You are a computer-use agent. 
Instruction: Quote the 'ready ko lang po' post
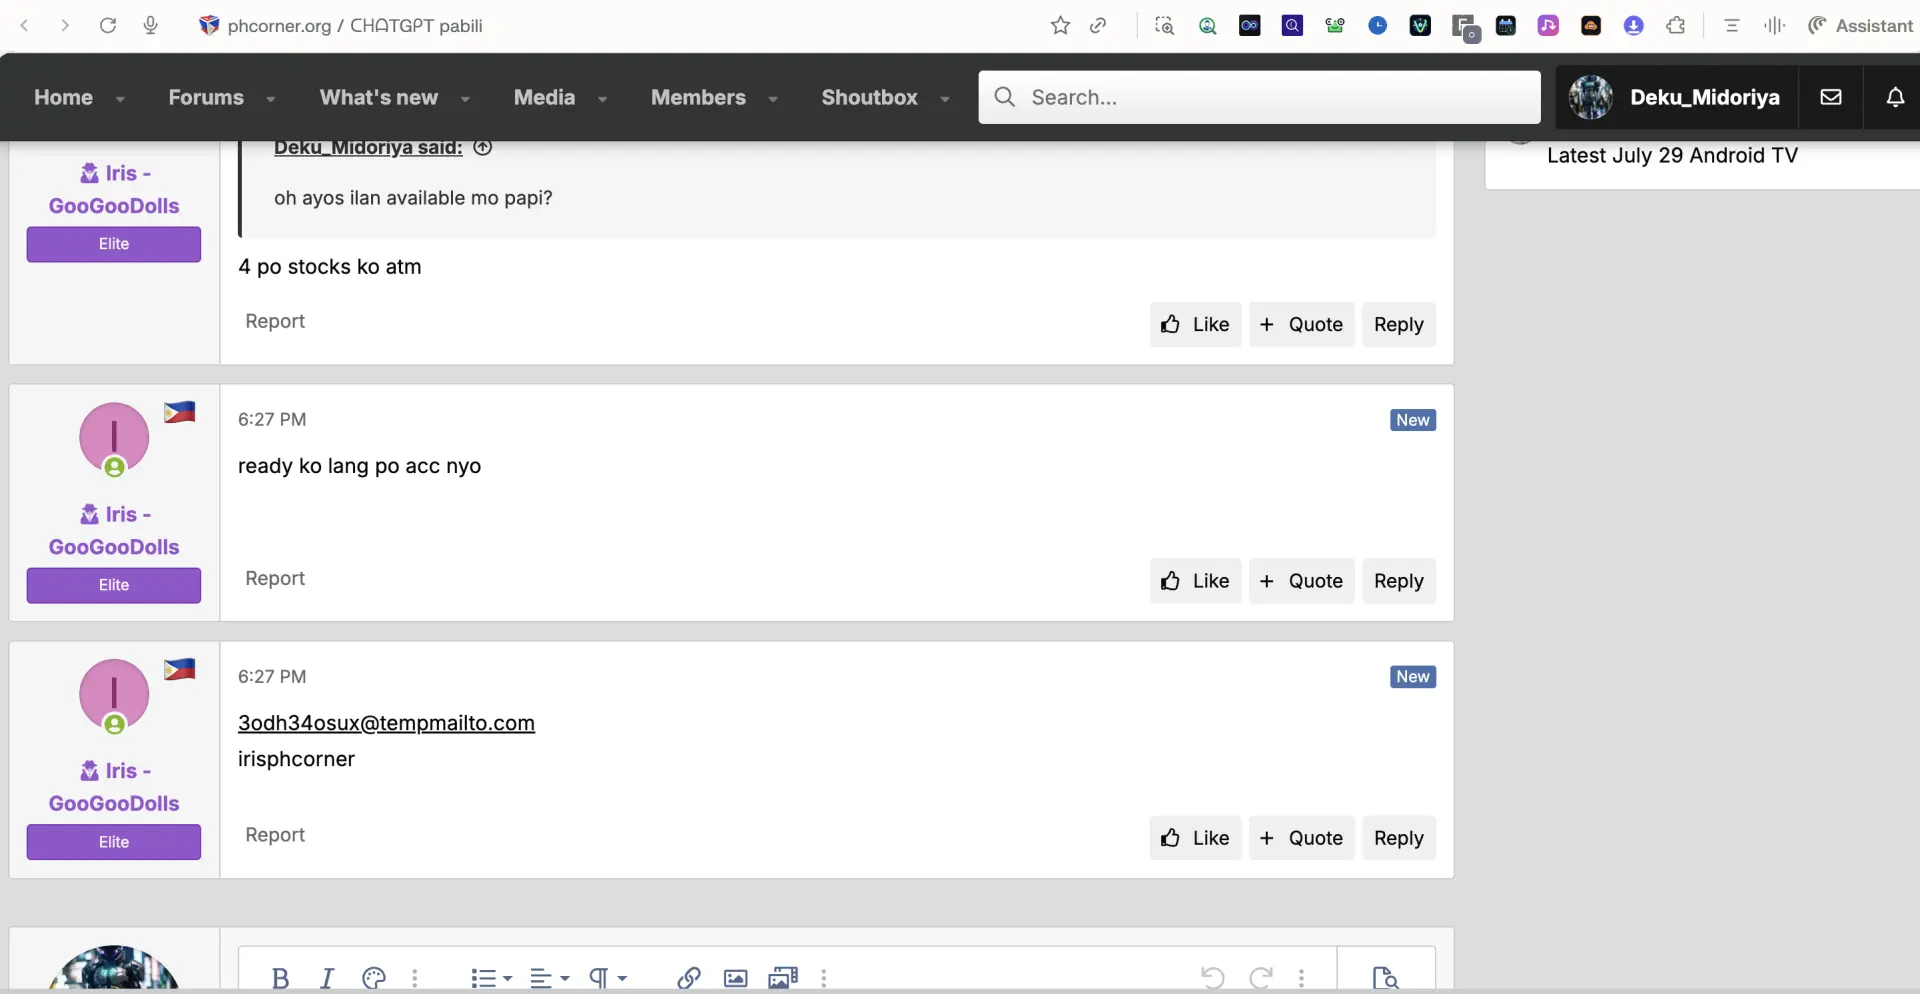(x=1301, y=581)
